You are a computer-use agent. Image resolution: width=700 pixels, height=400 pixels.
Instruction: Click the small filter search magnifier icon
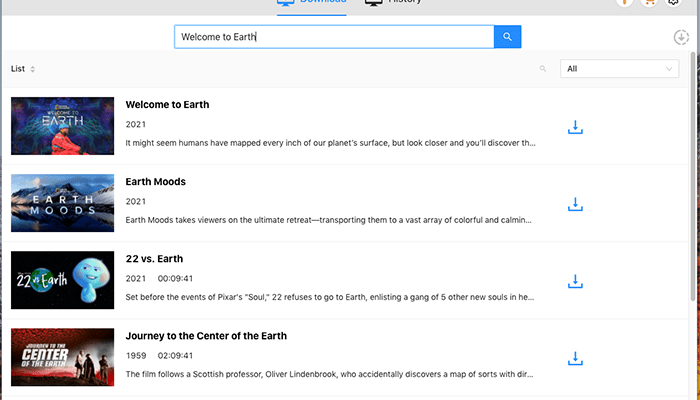(x=543, y=69)
